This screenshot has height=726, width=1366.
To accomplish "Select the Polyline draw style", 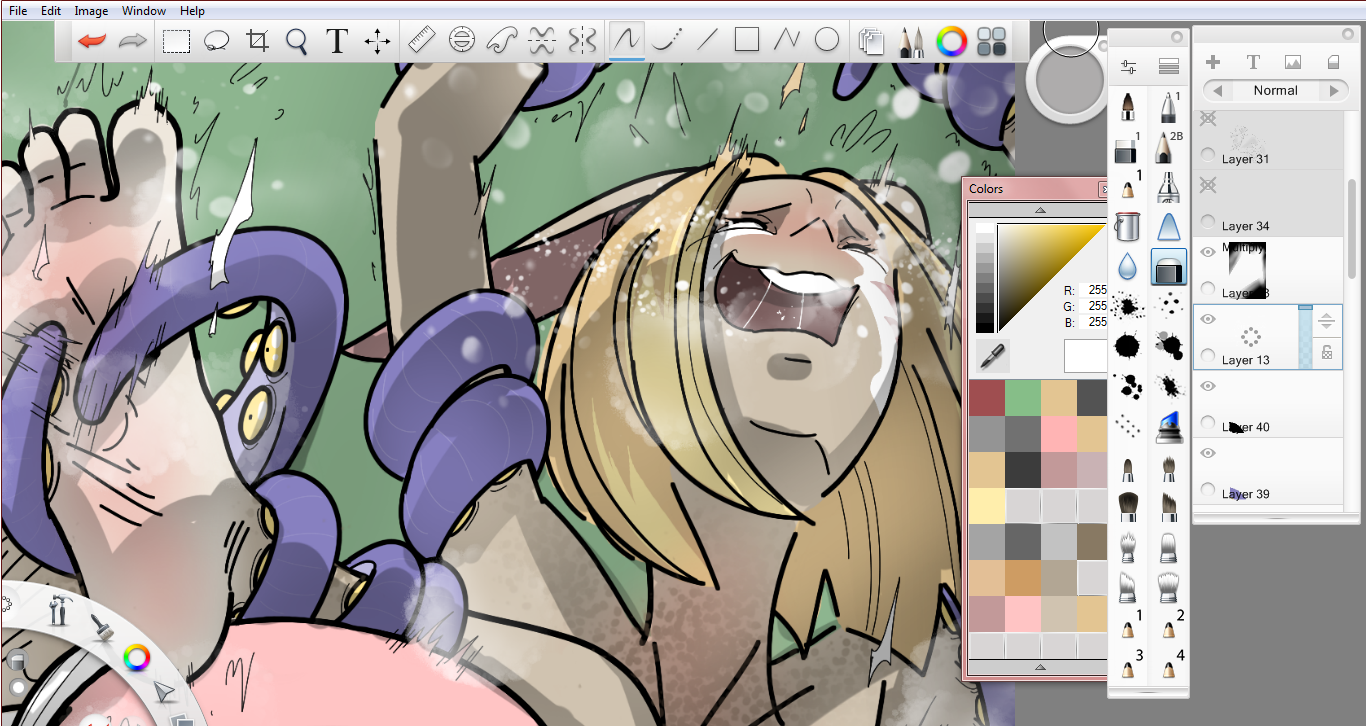I will (787, 41).
